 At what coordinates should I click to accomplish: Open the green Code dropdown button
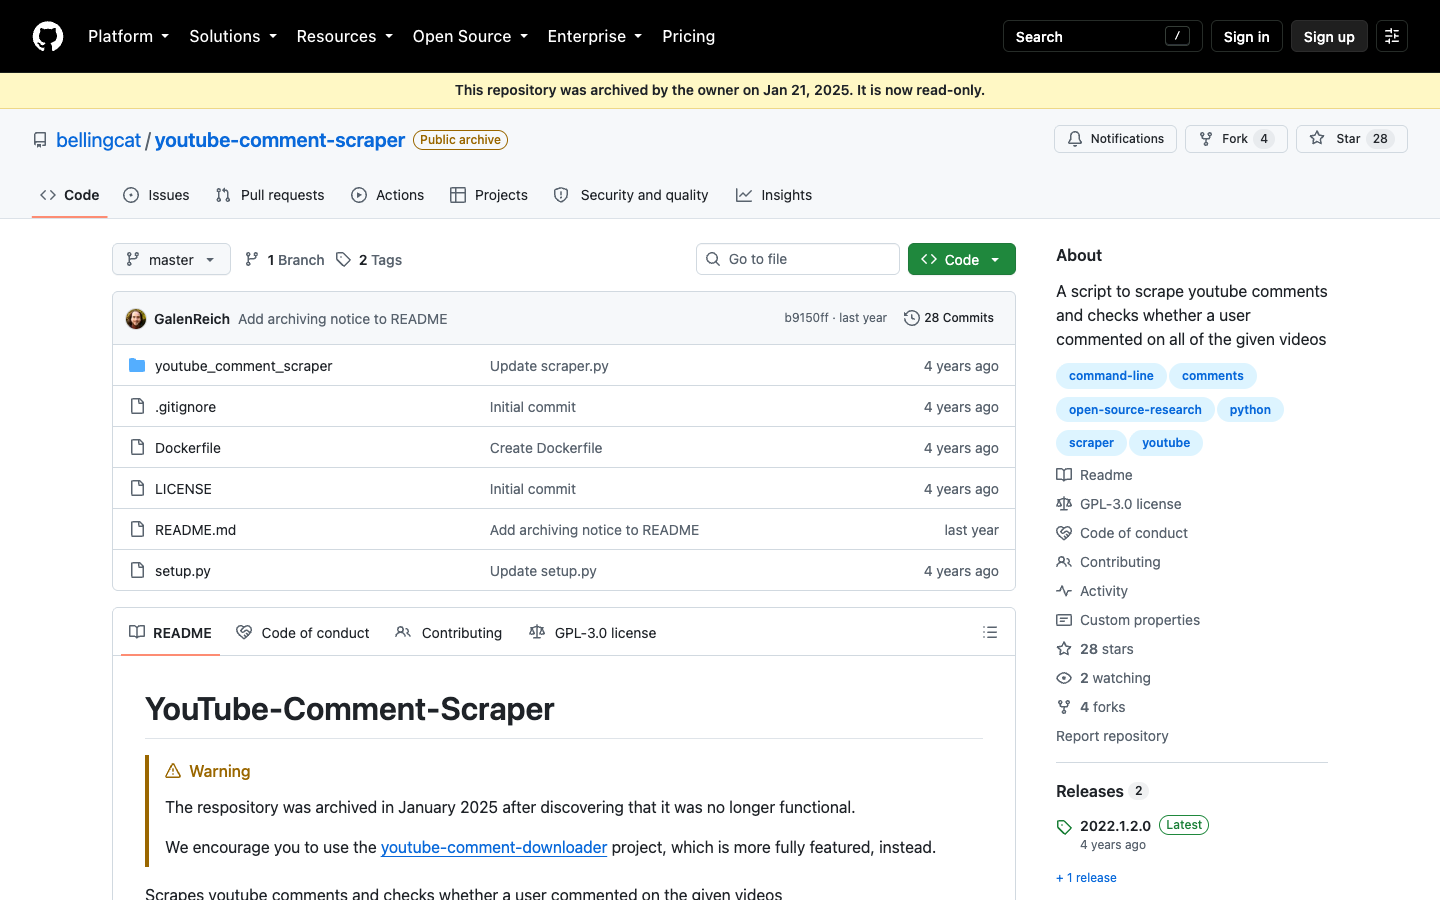[962, 259]
